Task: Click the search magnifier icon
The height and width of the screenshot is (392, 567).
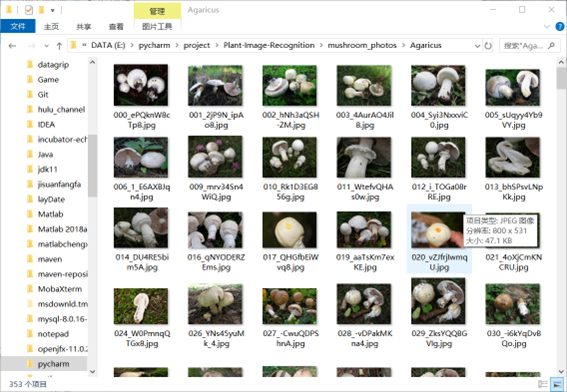Action: coord(551,46)
